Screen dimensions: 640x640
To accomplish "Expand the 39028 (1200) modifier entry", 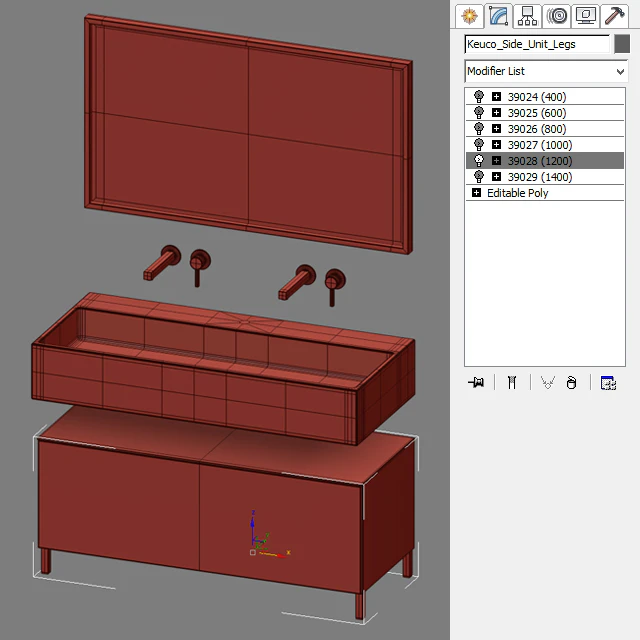I will (496, 160).
